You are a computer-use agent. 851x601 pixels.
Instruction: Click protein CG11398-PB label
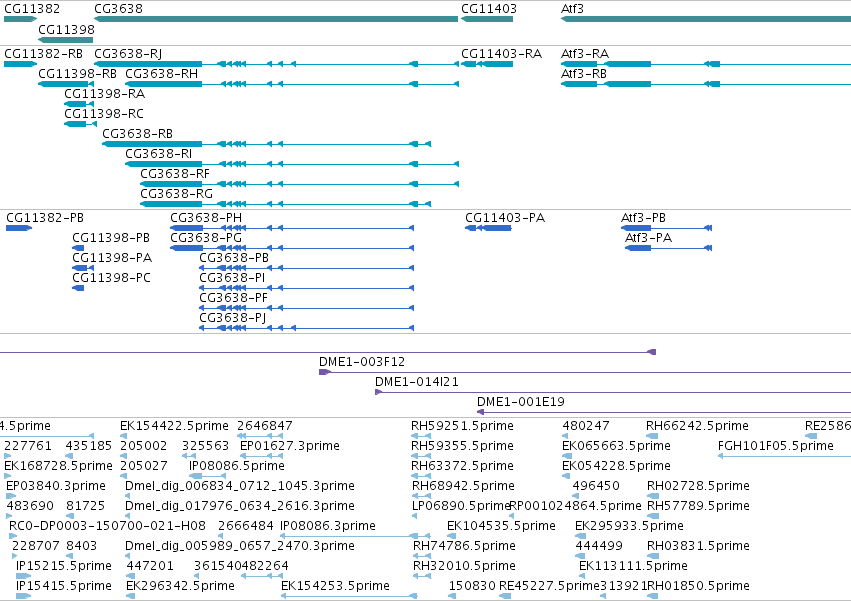pyautogui.click(x=111, y=238)
